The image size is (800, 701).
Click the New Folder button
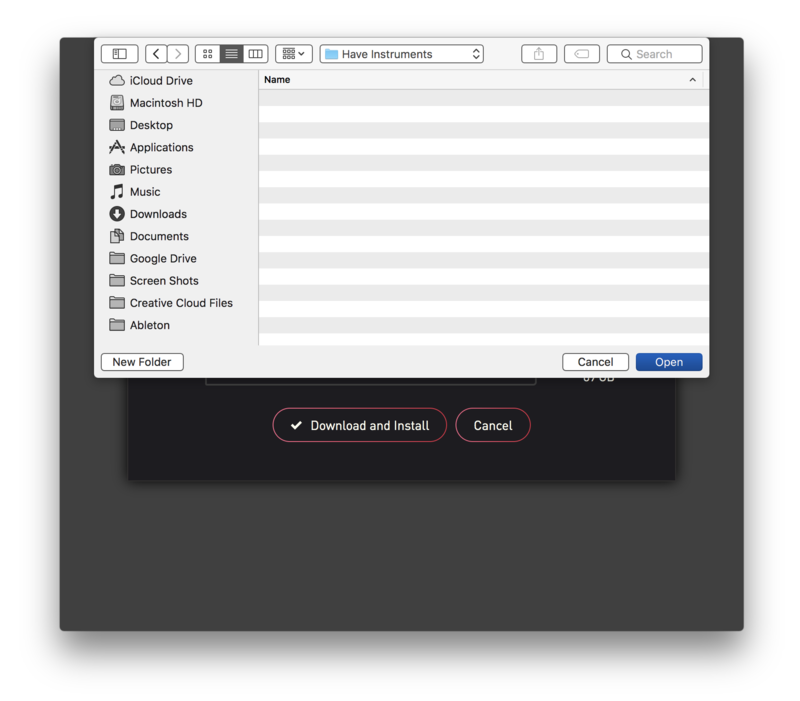tap(142, 362)
